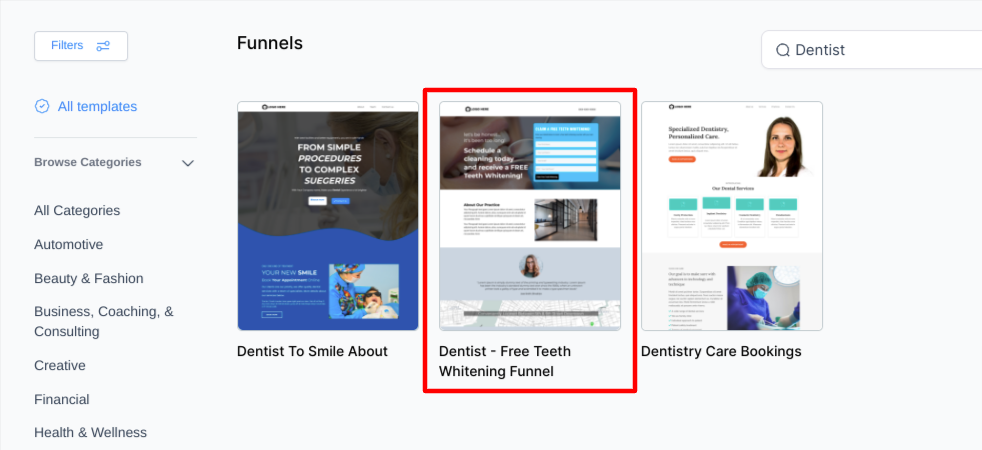This screenshot has width=982, height=450.
Task: Focus the Dentist search field
Action: pos(872,49)
